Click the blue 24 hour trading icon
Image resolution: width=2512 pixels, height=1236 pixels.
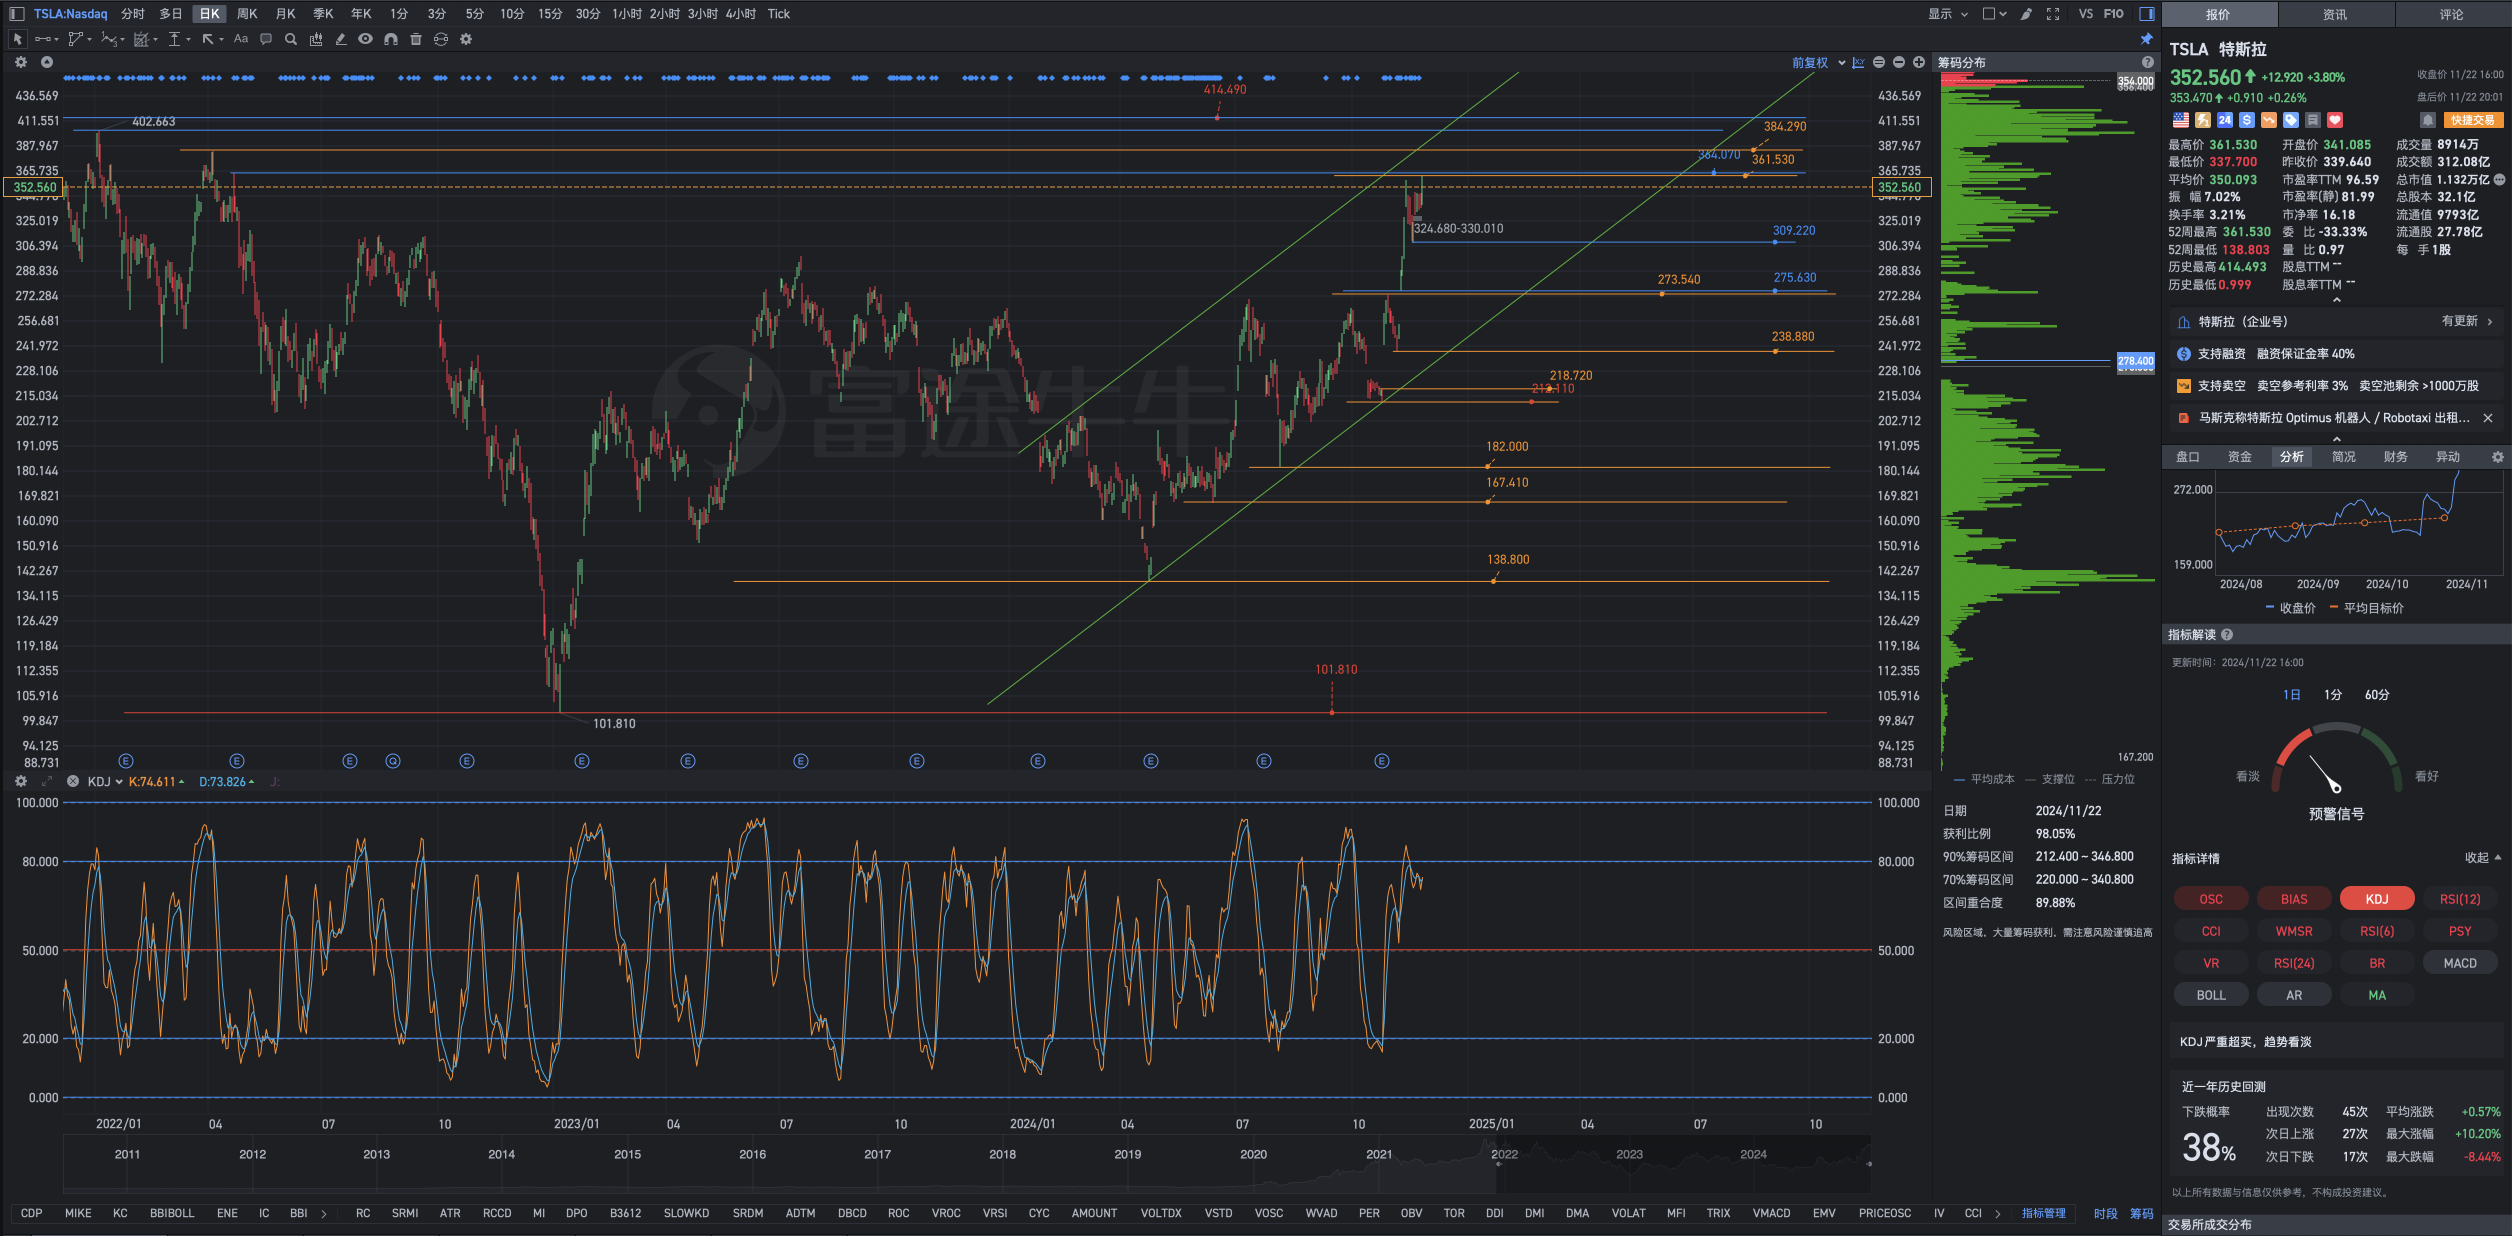pos(2225,120)
